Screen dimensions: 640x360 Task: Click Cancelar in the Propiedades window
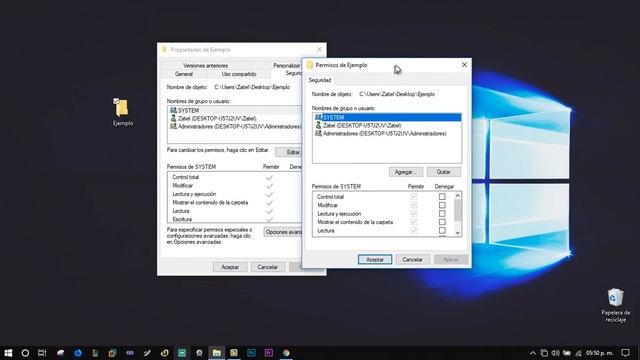tap(267, 267)
